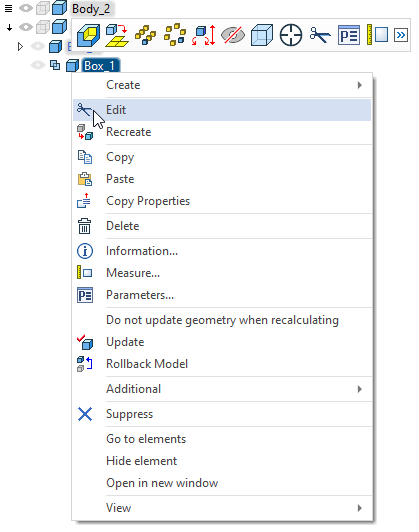Screen dimensions: 419x532
Task: Open Parameters via the P toolbar icon
Action: pyautogui.click(x=349, y=35)
